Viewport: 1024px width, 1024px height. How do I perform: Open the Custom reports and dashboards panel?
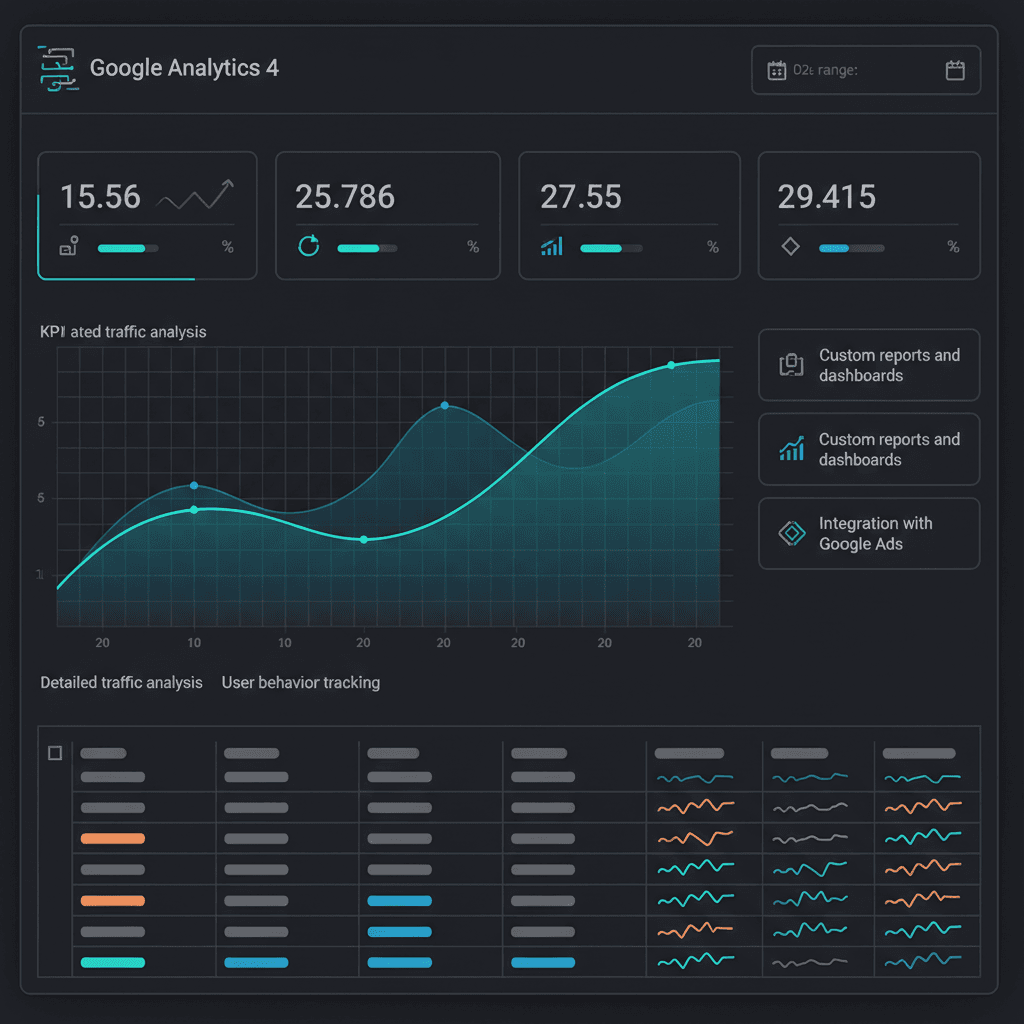[868, 365]
